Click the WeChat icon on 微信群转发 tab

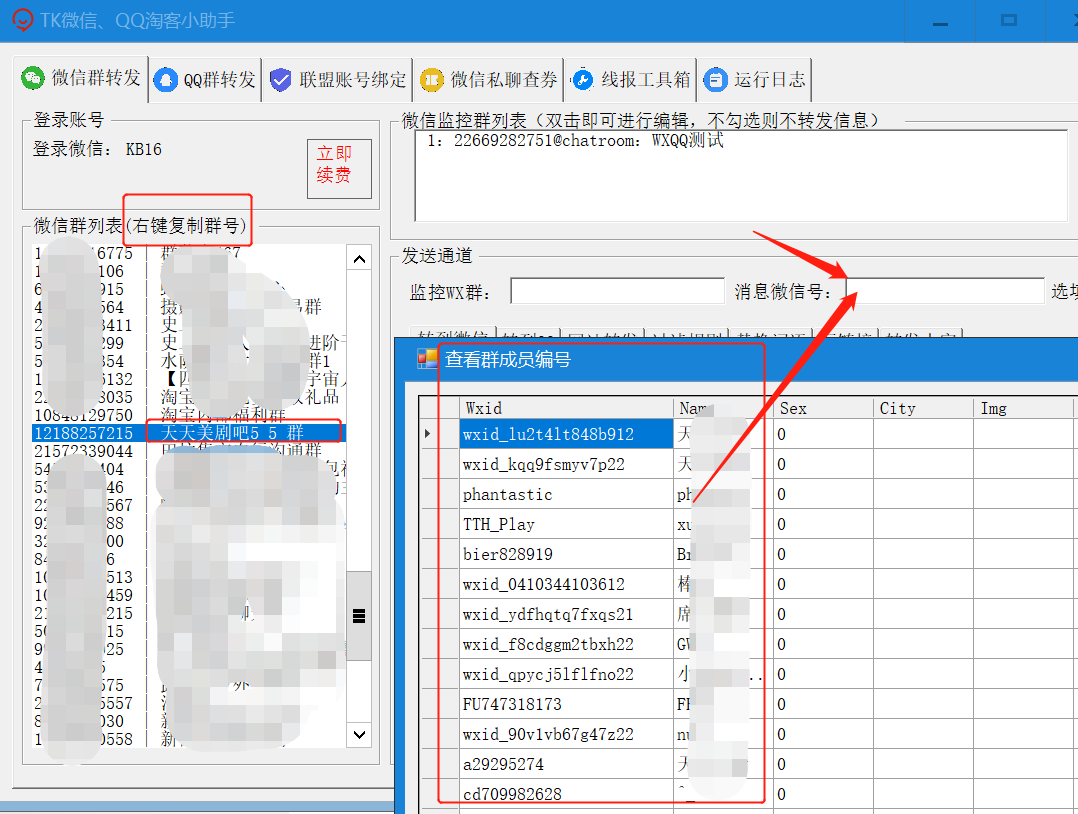pyautogui.click(x=33, y=78)
